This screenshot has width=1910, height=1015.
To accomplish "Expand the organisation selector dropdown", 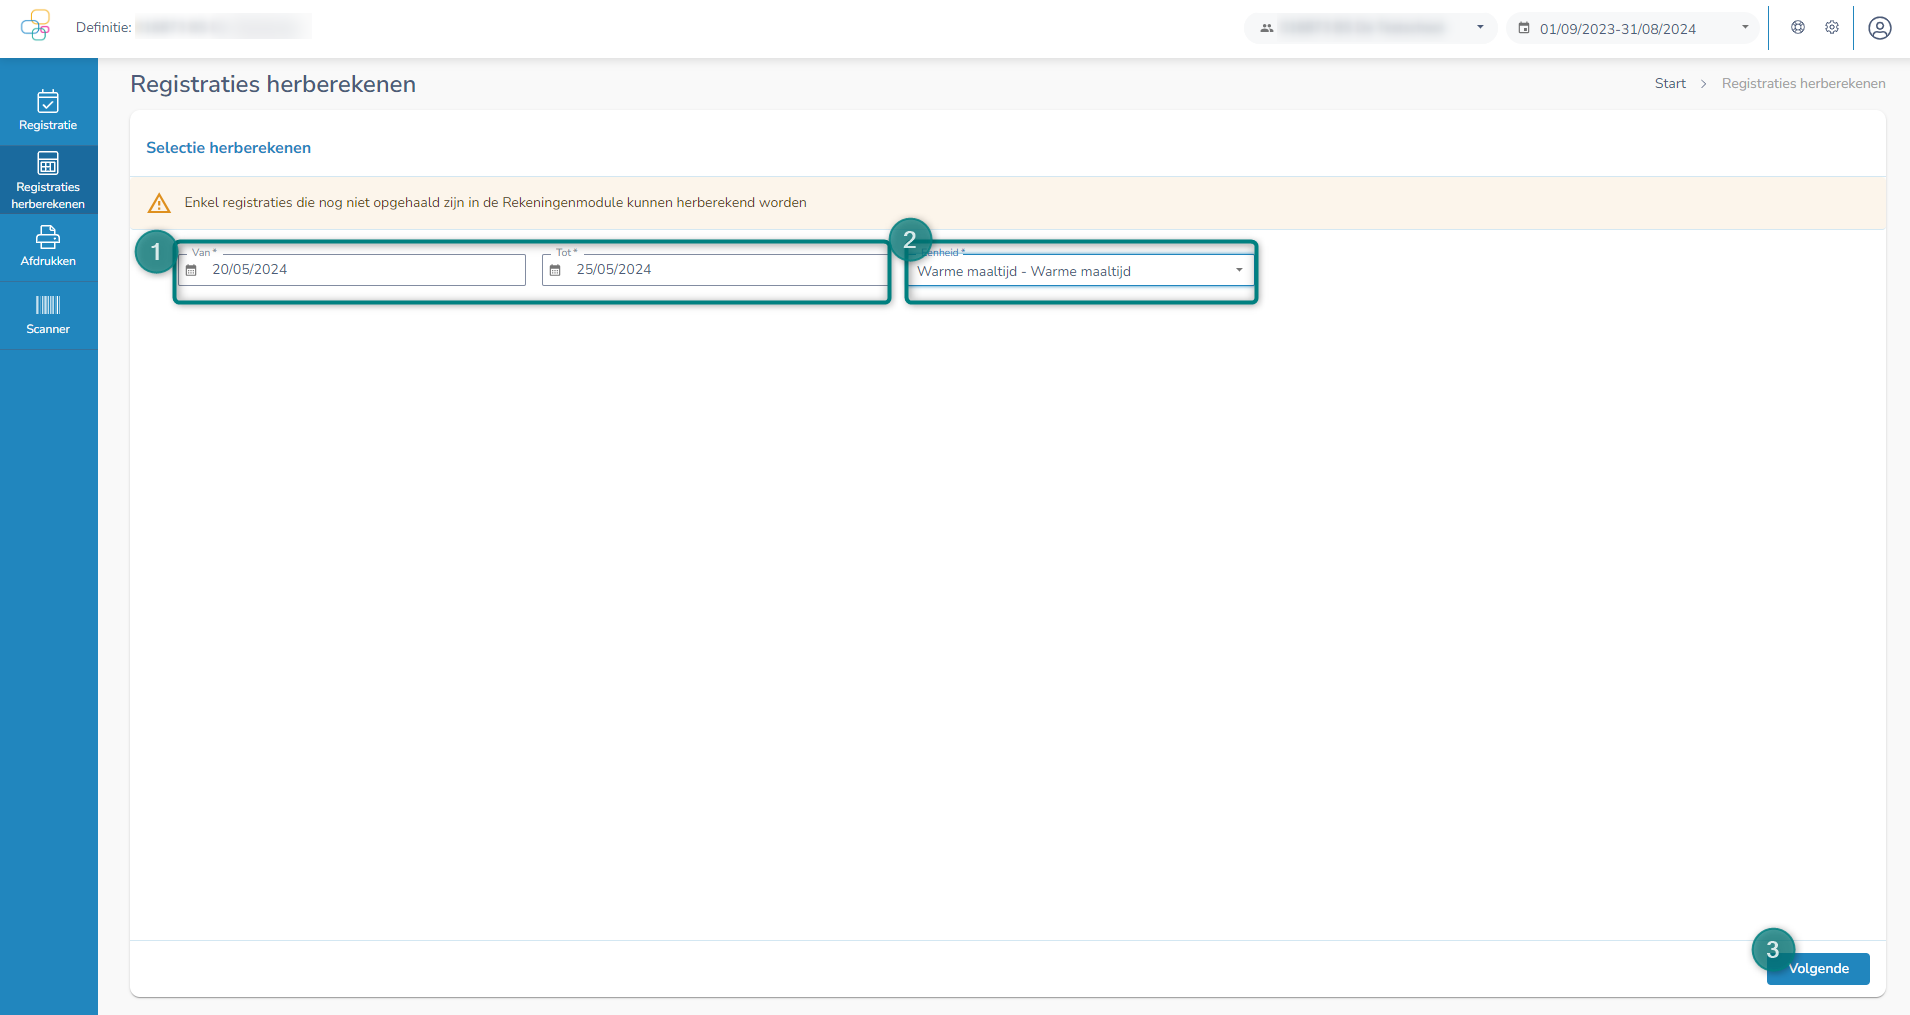I will click(x=1370, y=28).
